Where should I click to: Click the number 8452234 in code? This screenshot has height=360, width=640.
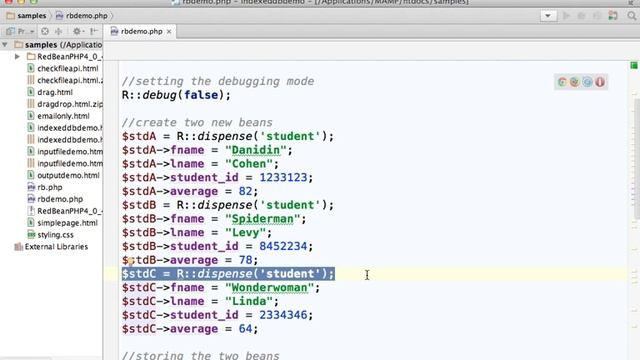[283, 246]
